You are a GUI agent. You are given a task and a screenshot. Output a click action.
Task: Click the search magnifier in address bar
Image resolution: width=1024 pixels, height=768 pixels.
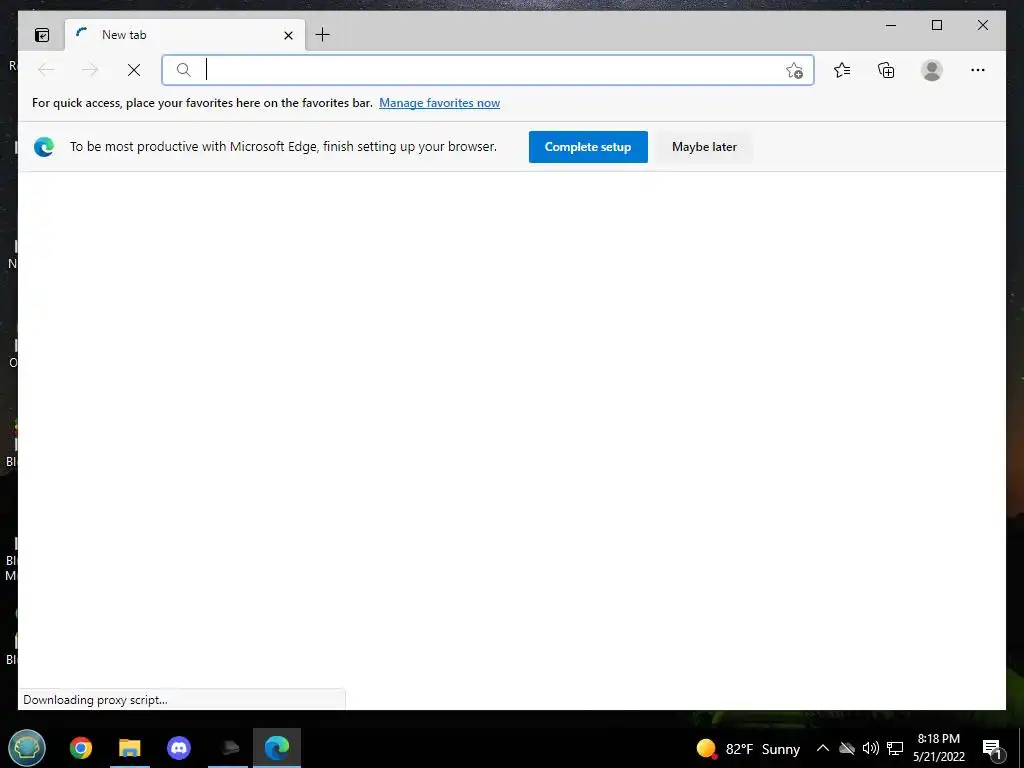click(x=184, y=70)
